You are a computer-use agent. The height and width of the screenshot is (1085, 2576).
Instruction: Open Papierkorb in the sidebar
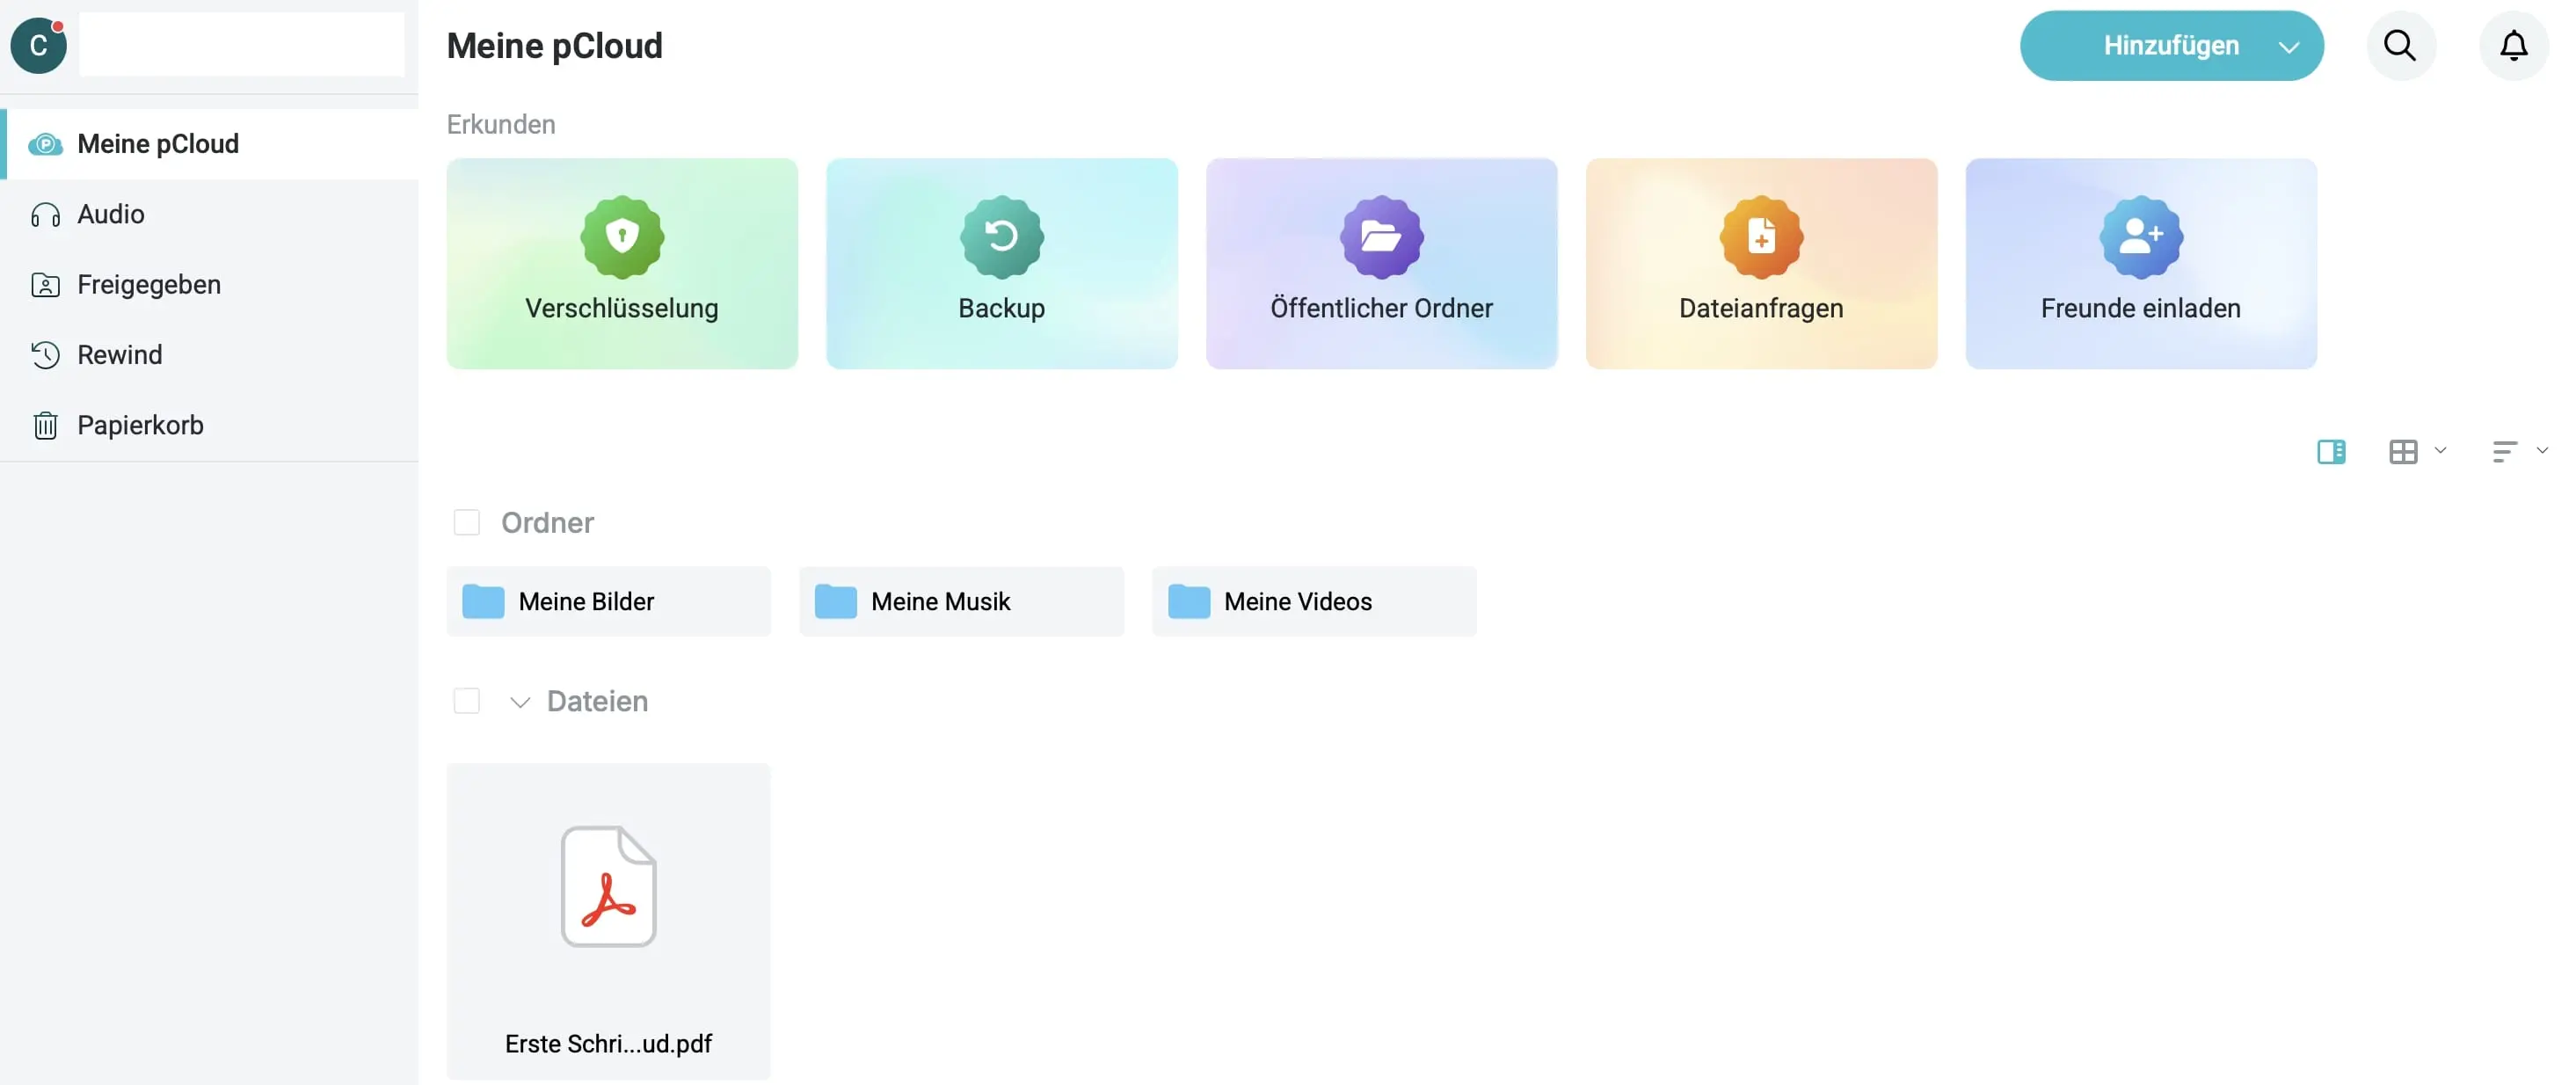209,425
